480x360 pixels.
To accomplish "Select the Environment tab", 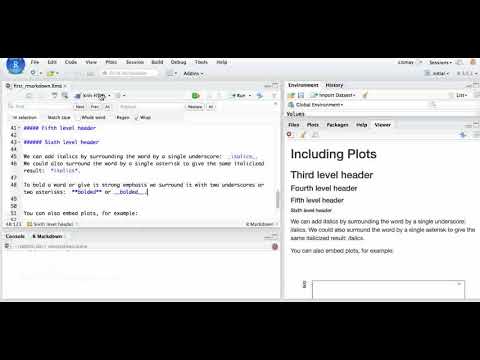I will (303, 85).
